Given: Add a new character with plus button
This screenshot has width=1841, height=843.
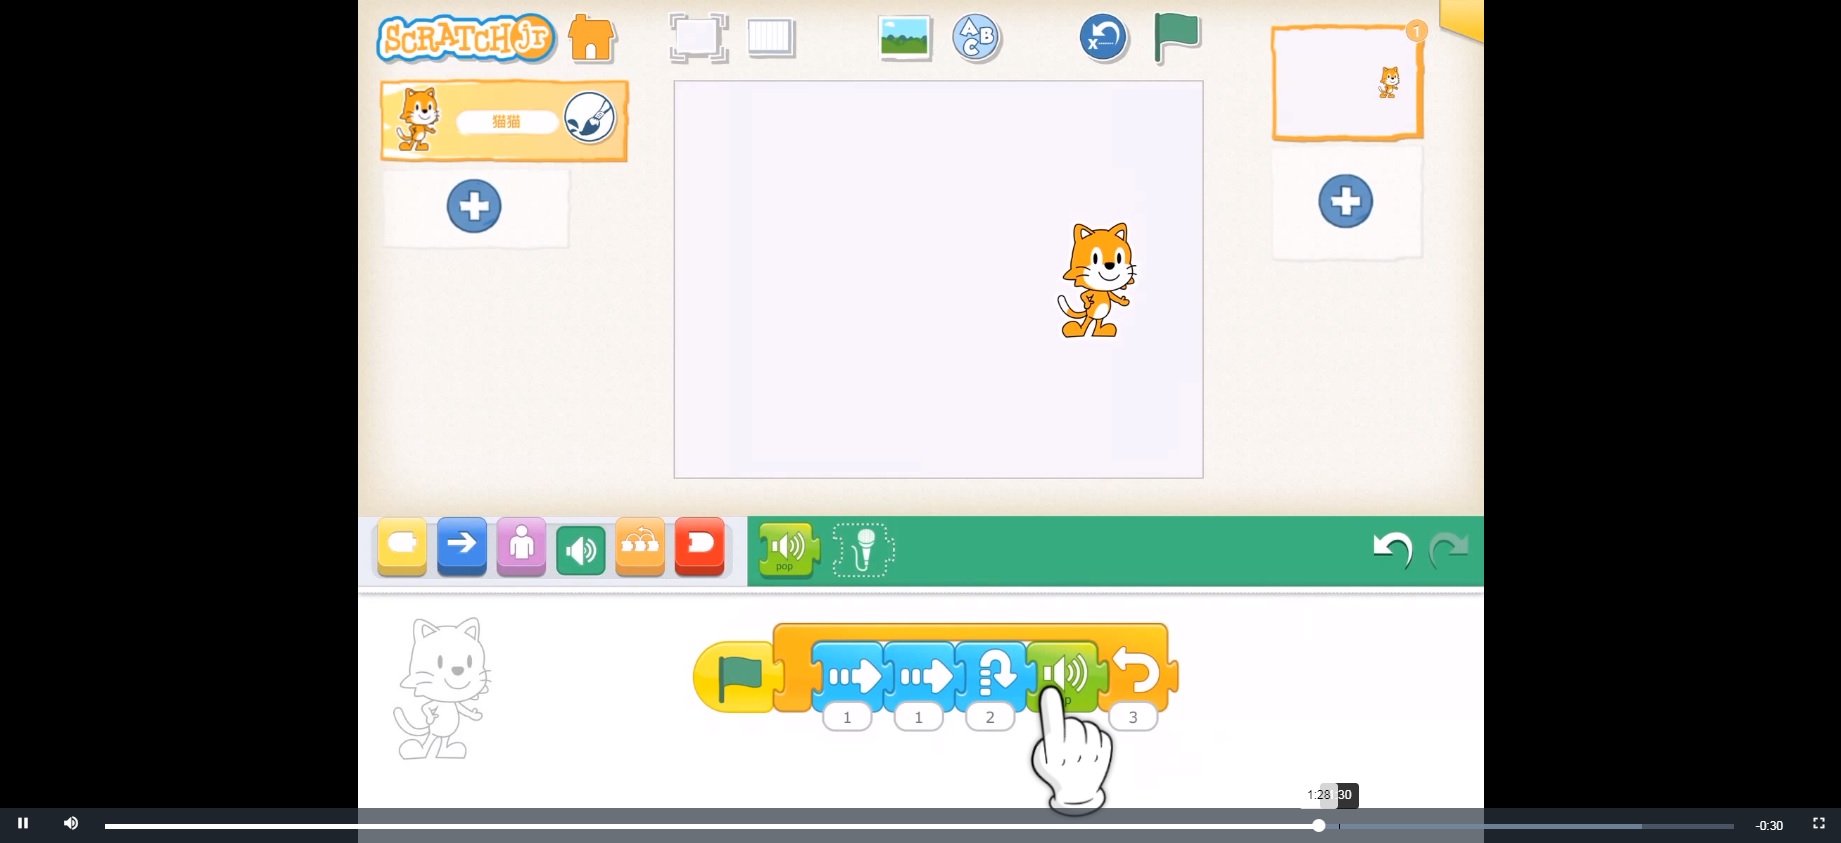Looking at the screenshot, I should click(x=474, y=206).
